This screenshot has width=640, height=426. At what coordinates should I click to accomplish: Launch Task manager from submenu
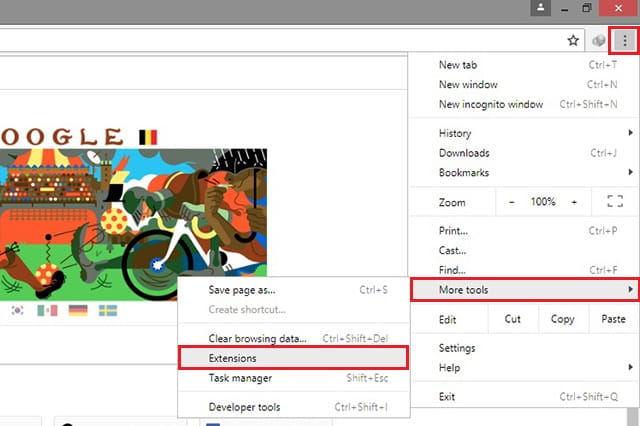click(294, 378)
